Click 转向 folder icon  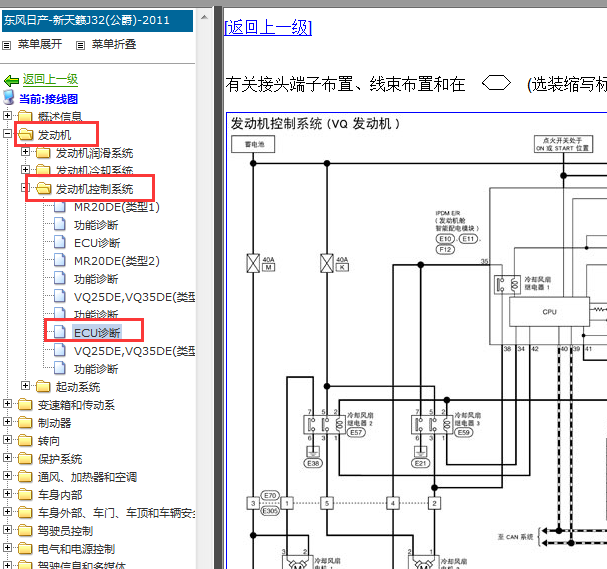click(x=26, y=440)
